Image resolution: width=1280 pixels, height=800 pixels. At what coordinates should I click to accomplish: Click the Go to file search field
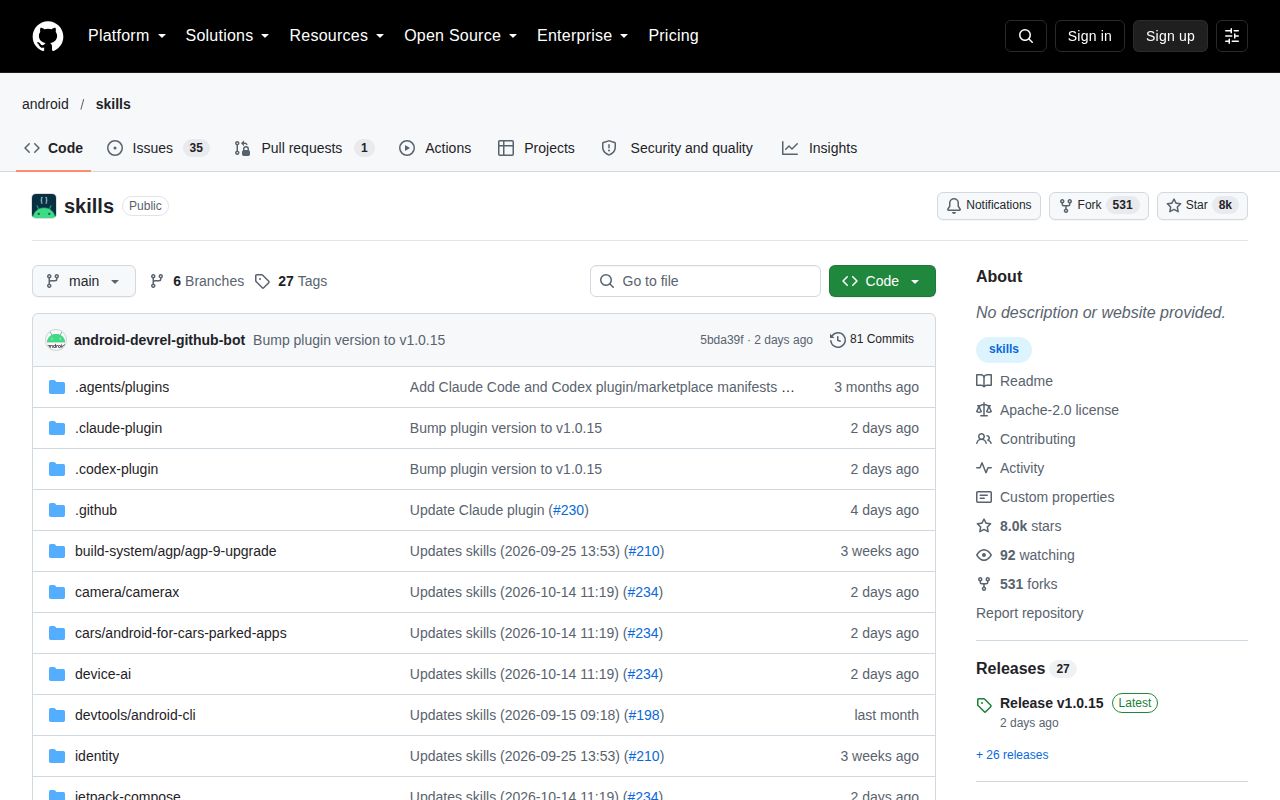click(705, 281)
